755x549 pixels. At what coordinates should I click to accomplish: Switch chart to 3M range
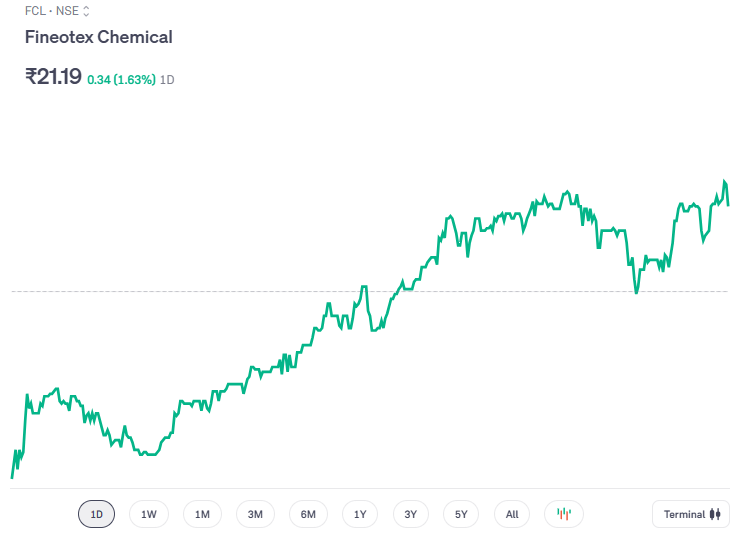point(255,514)
